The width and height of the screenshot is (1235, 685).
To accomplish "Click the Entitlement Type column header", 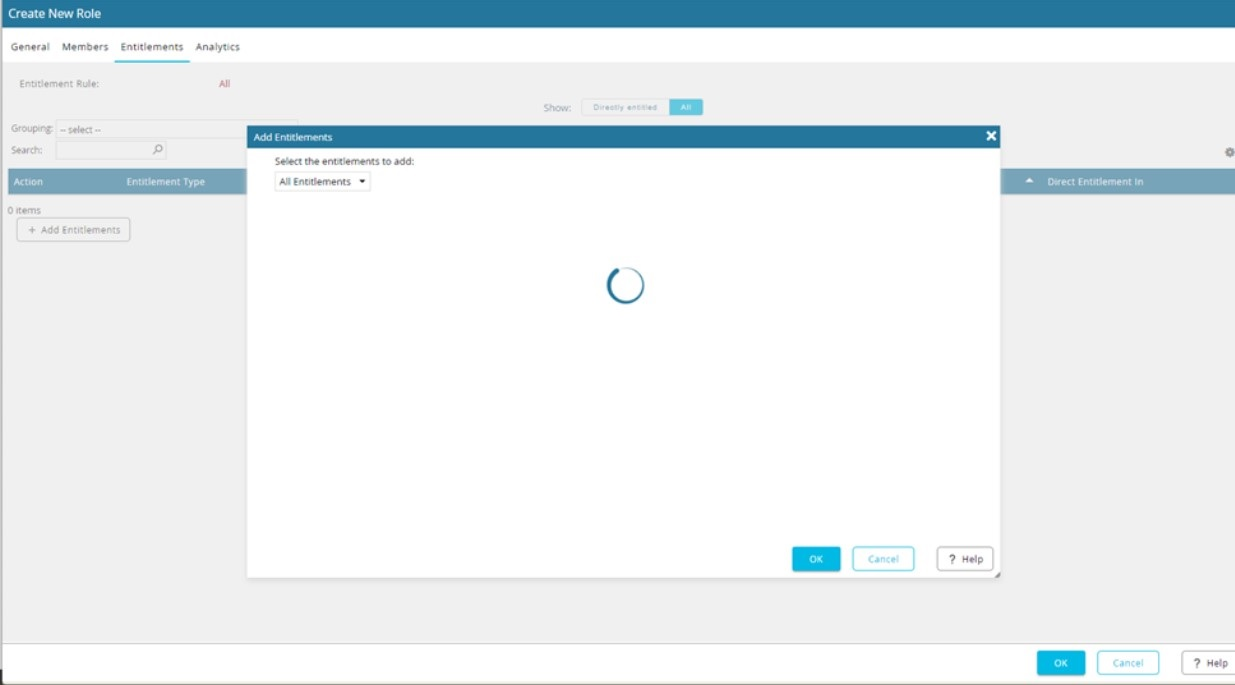I will (x=165, y=182).
